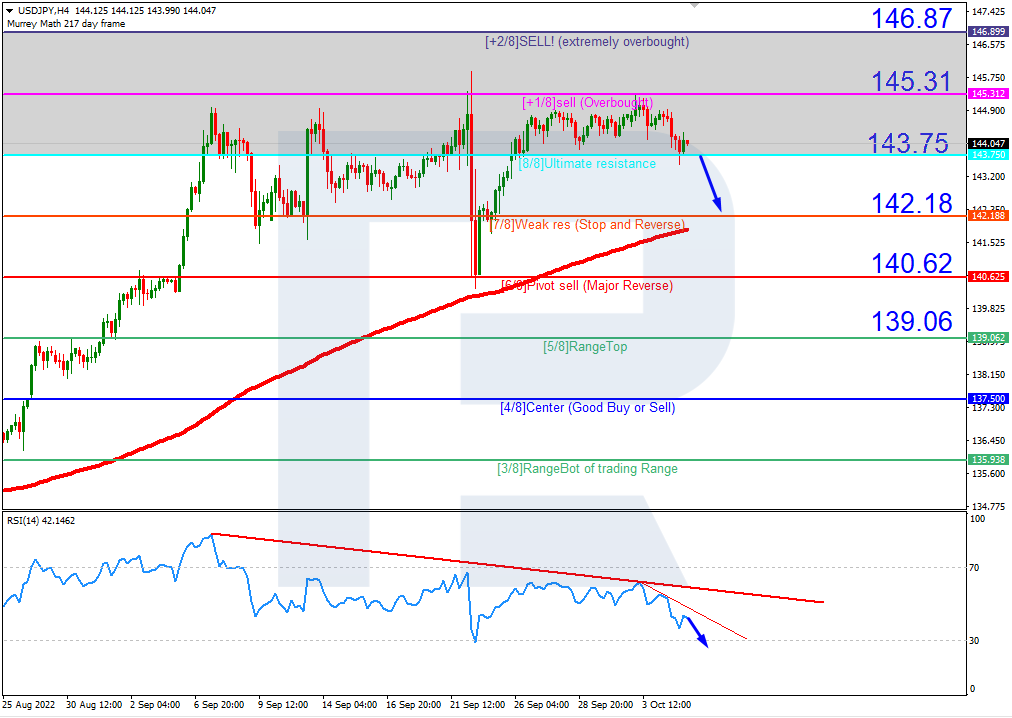Select the orange 142.188 price tag
Image resolution: width=1012 pixels, height=718 pixels.
987,216
